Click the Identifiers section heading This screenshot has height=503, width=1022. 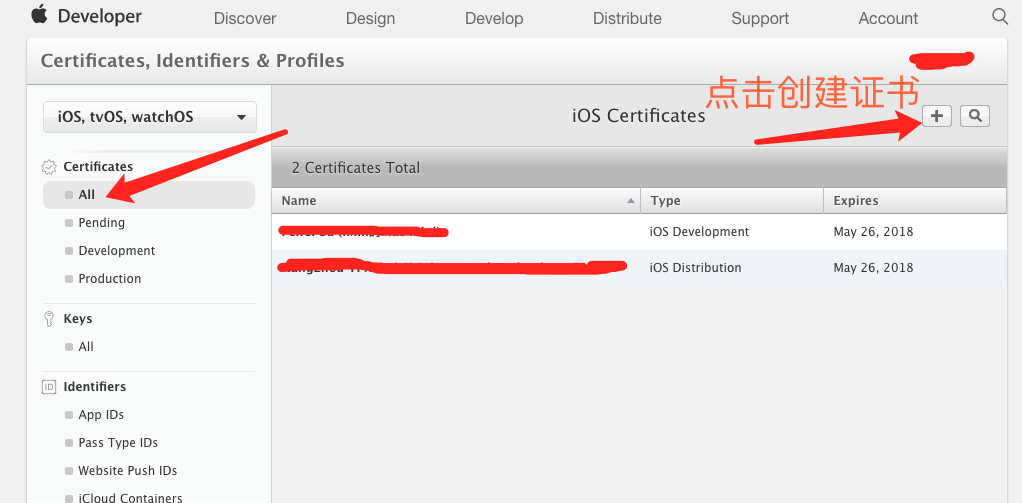(95, 387)
